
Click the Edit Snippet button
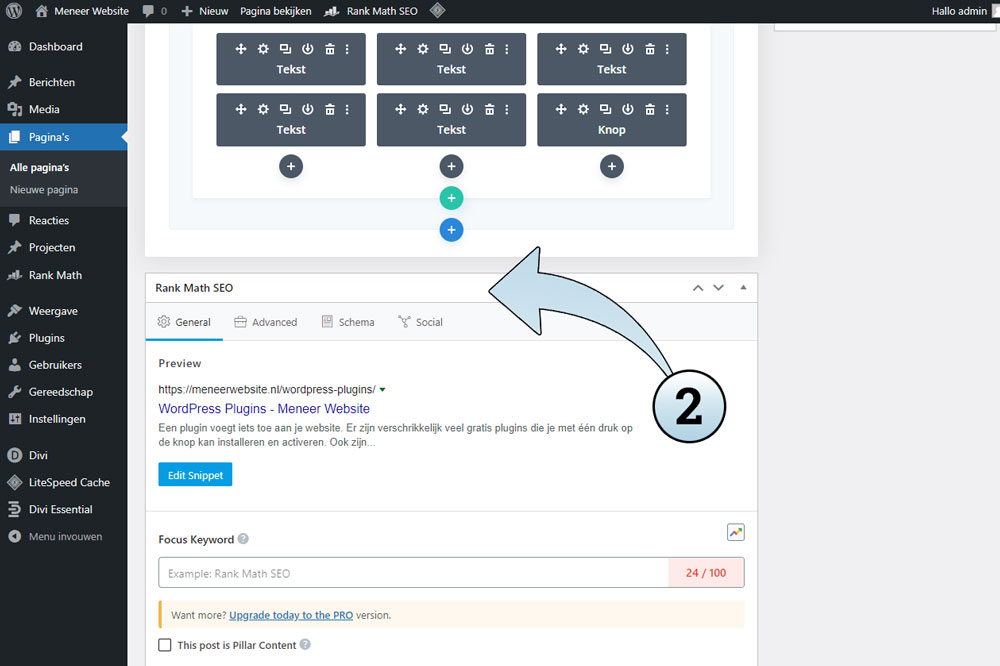click(x=195, y=475)
